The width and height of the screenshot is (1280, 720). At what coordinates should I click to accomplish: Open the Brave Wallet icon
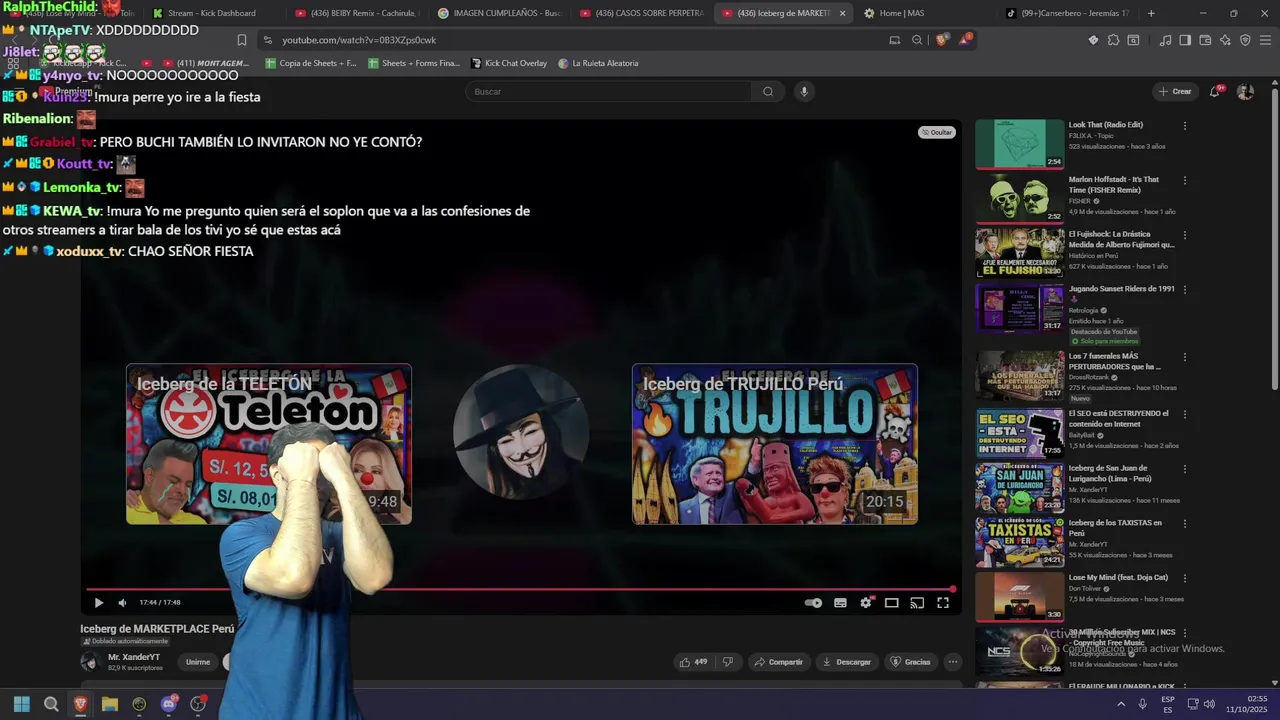[x=1205, y=40]
